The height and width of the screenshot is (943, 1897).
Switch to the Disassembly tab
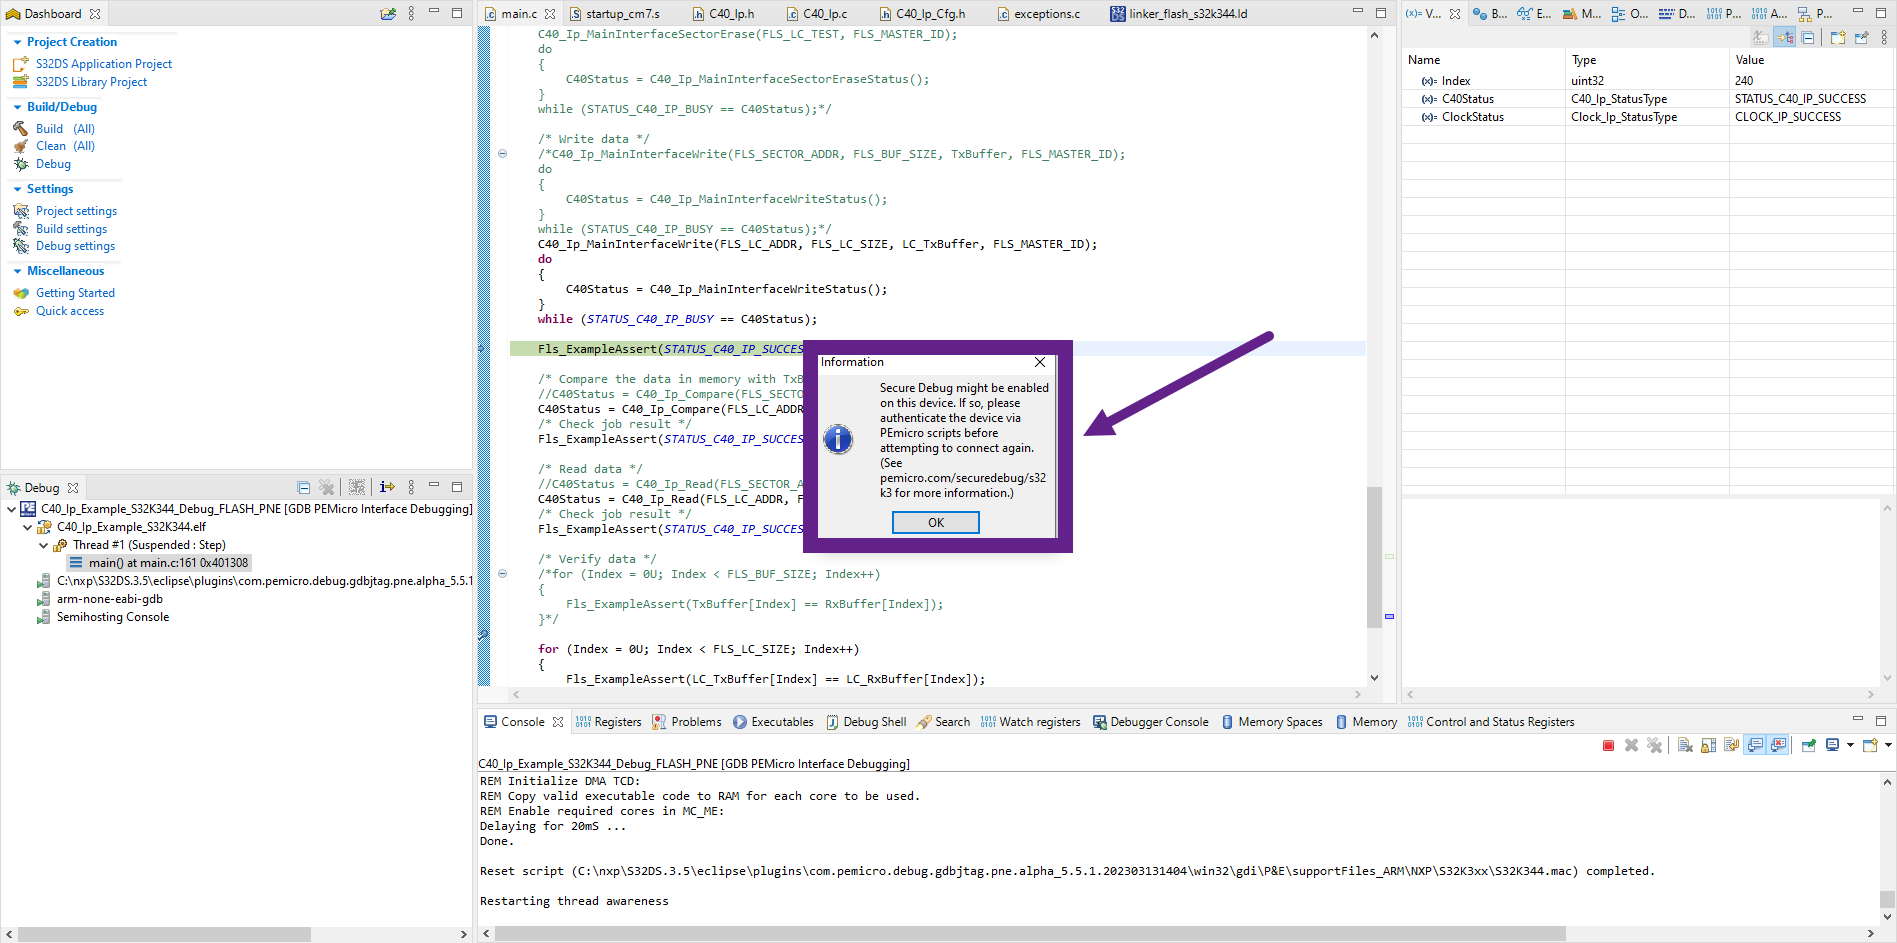point(1677,14)
